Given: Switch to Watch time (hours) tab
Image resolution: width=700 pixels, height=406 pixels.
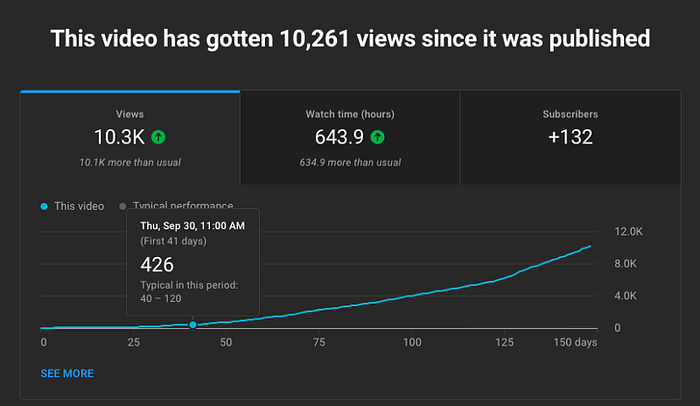Looking at the screenshot, I should tap(350, 138).
